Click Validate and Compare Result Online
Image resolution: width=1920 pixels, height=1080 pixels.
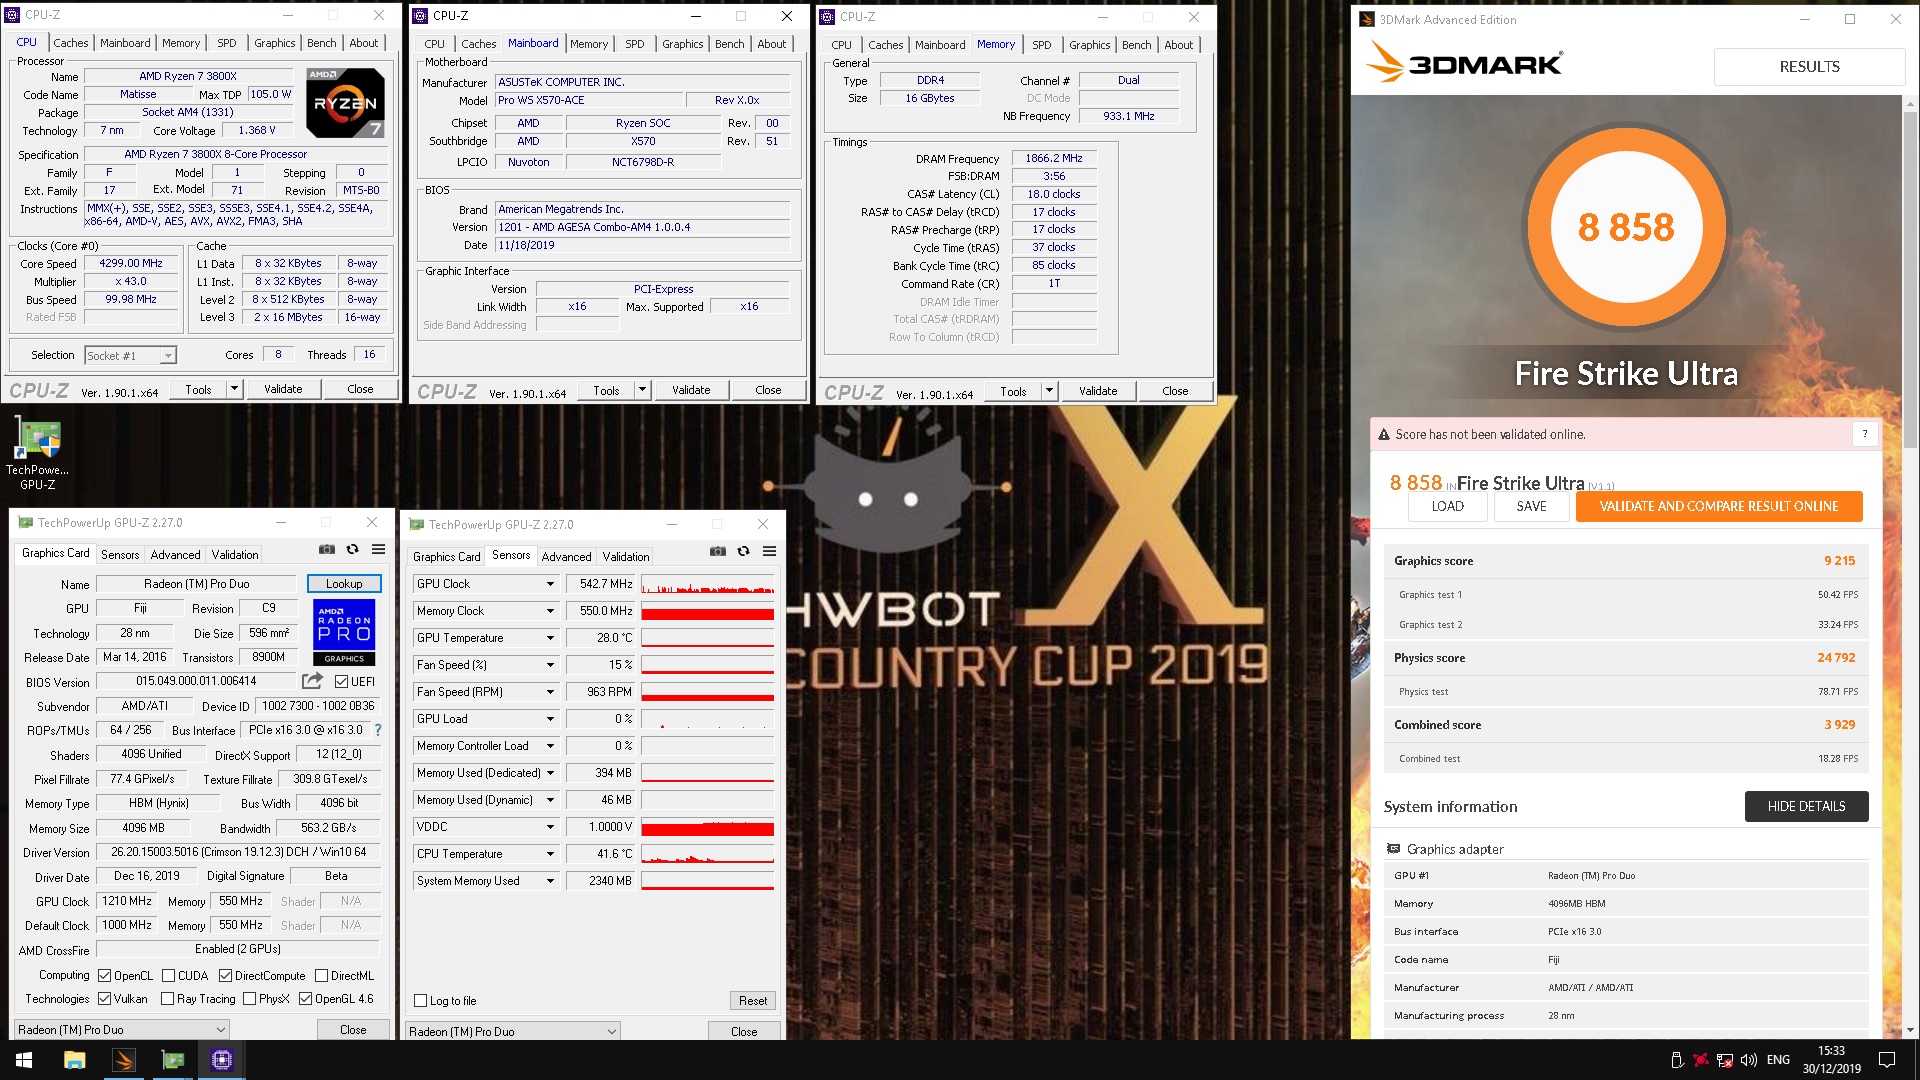click(1719, 506)
